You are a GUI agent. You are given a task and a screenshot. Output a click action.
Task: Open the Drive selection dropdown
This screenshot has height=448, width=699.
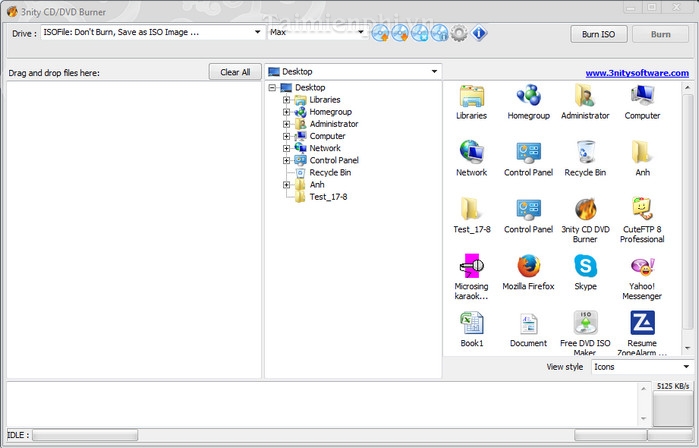pos(153,32)
